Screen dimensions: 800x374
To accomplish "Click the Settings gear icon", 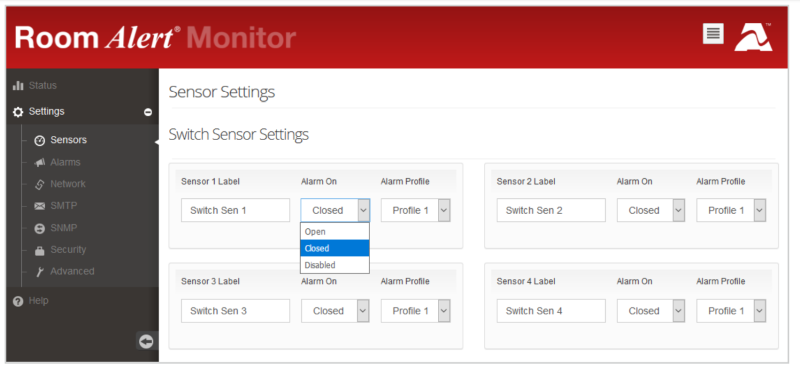I will click(x=18, y=112).
